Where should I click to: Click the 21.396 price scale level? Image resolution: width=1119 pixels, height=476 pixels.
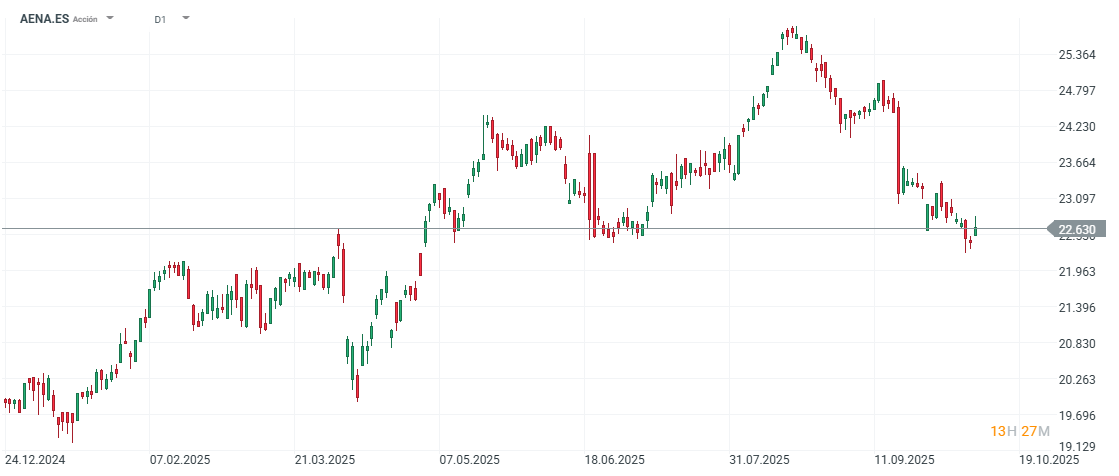click(1076, 307)
